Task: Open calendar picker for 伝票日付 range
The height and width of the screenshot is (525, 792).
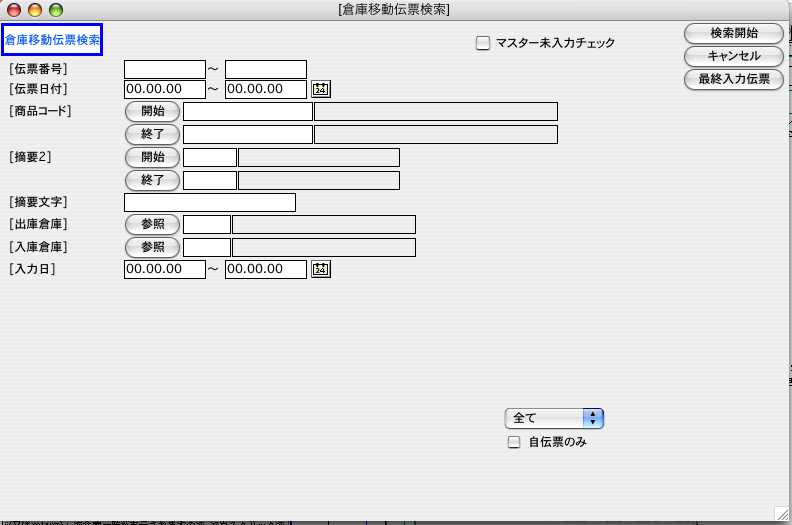Action: (x=320, y=89)
